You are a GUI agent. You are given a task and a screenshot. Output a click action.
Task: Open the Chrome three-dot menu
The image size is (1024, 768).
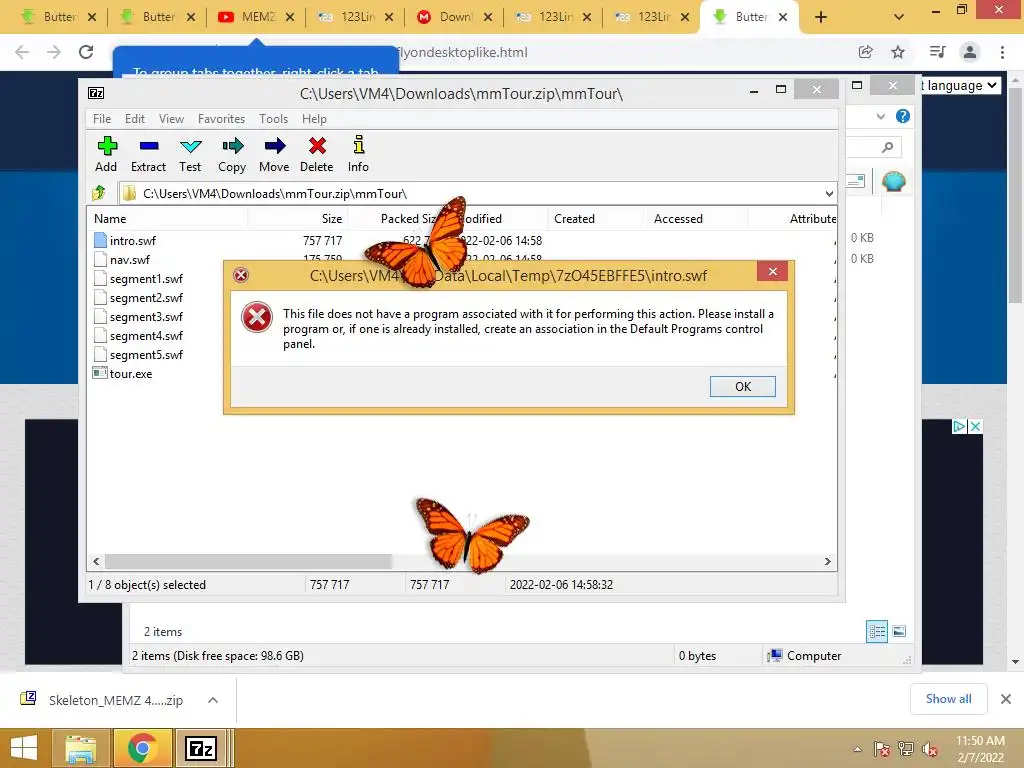[1002, 52]
